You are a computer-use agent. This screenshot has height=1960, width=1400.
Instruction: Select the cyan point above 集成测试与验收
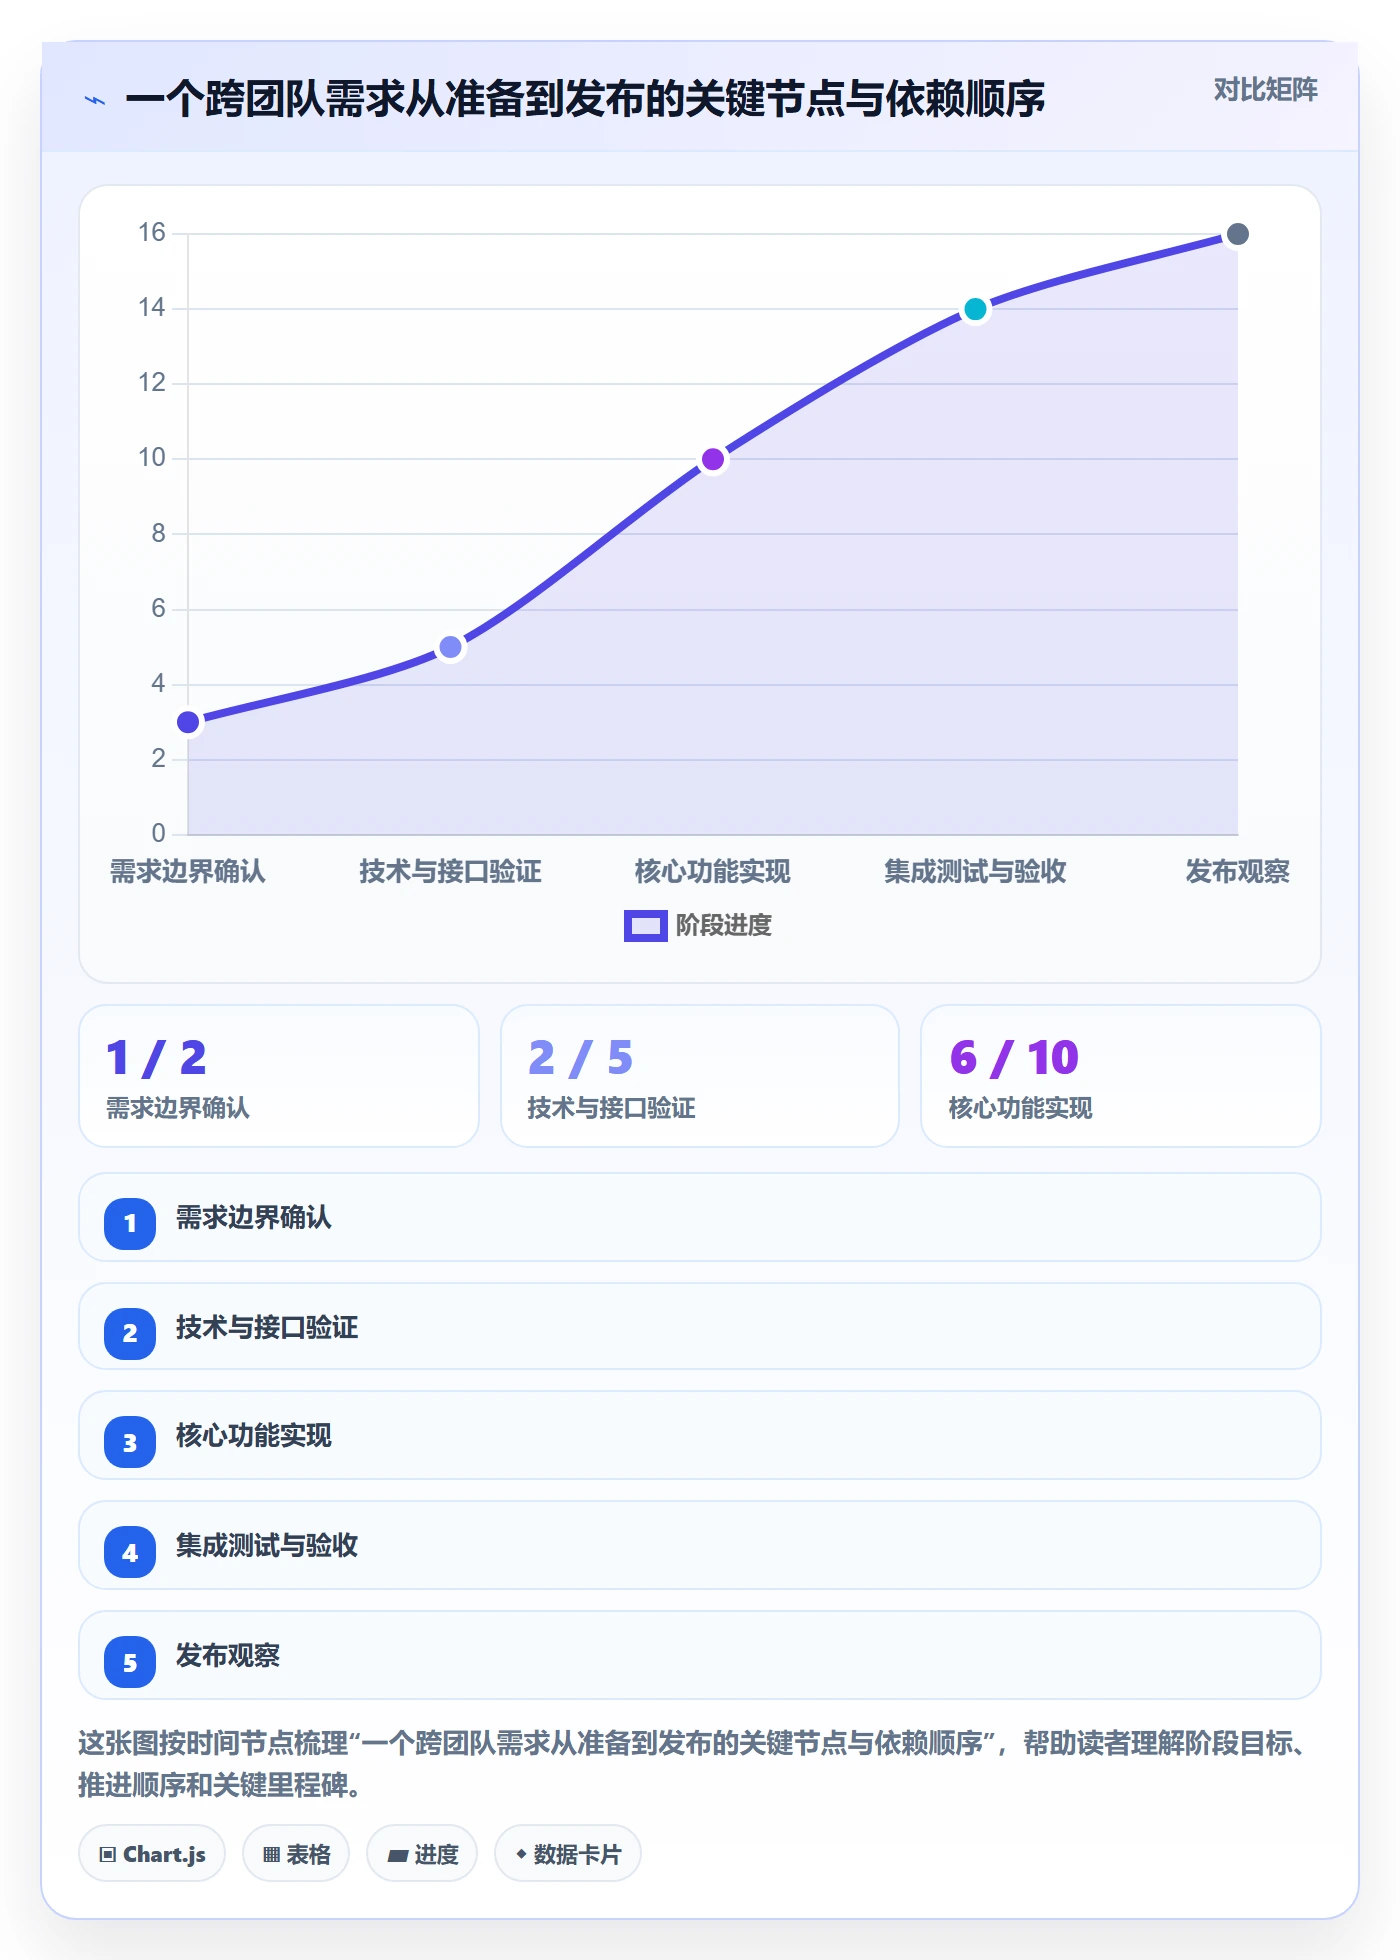[975, 309]
